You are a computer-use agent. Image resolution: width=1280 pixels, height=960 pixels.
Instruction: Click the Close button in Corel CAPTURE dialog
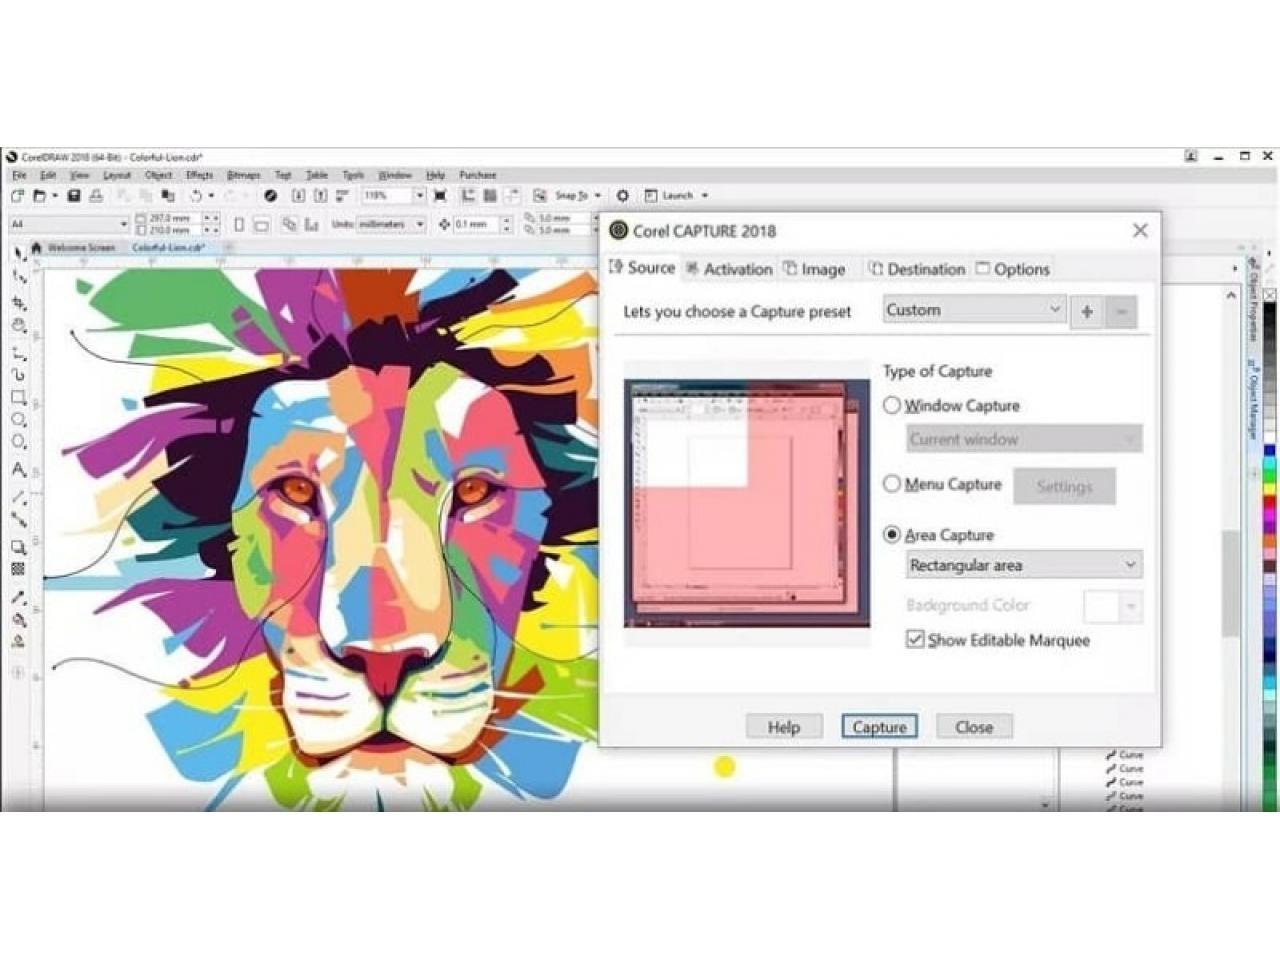(x=974, y=727)
